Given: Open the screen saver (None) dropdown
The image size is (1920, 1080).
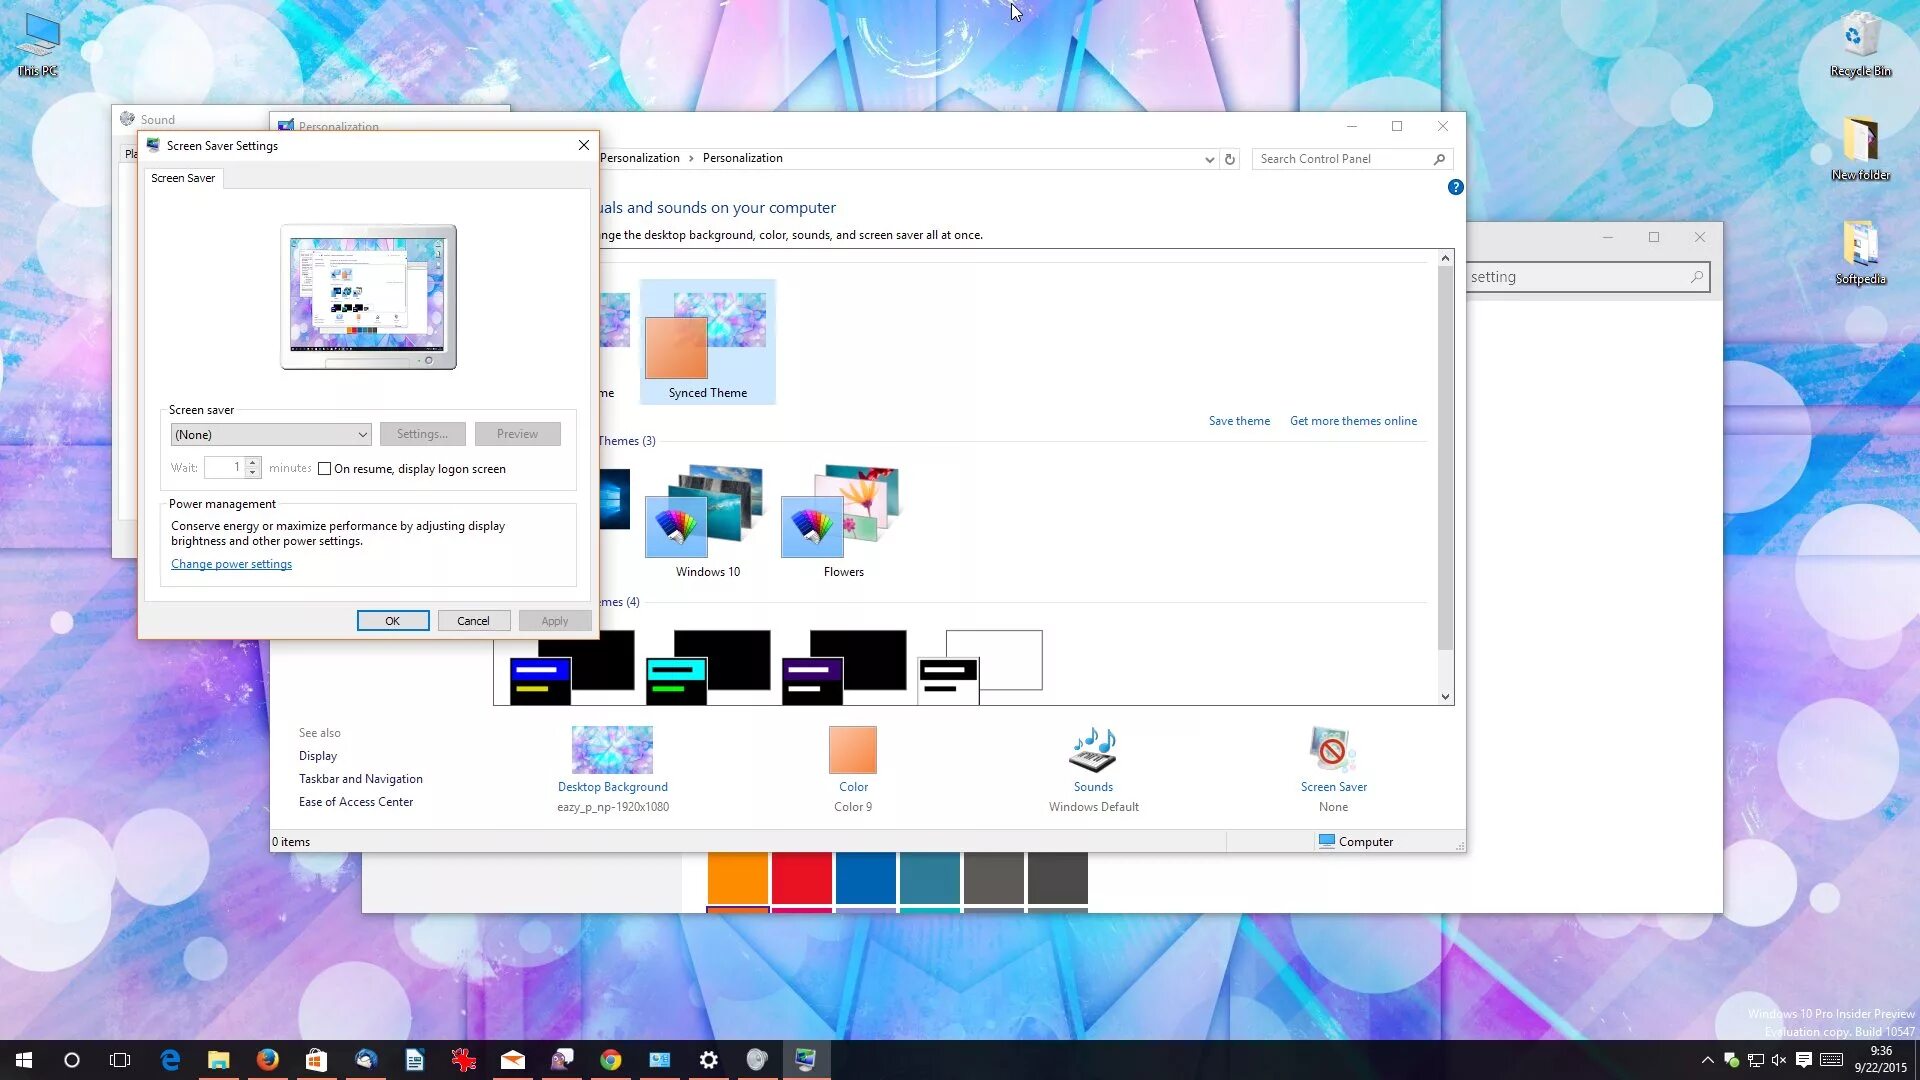Looking at the screenshot, I should click(271, 435).
